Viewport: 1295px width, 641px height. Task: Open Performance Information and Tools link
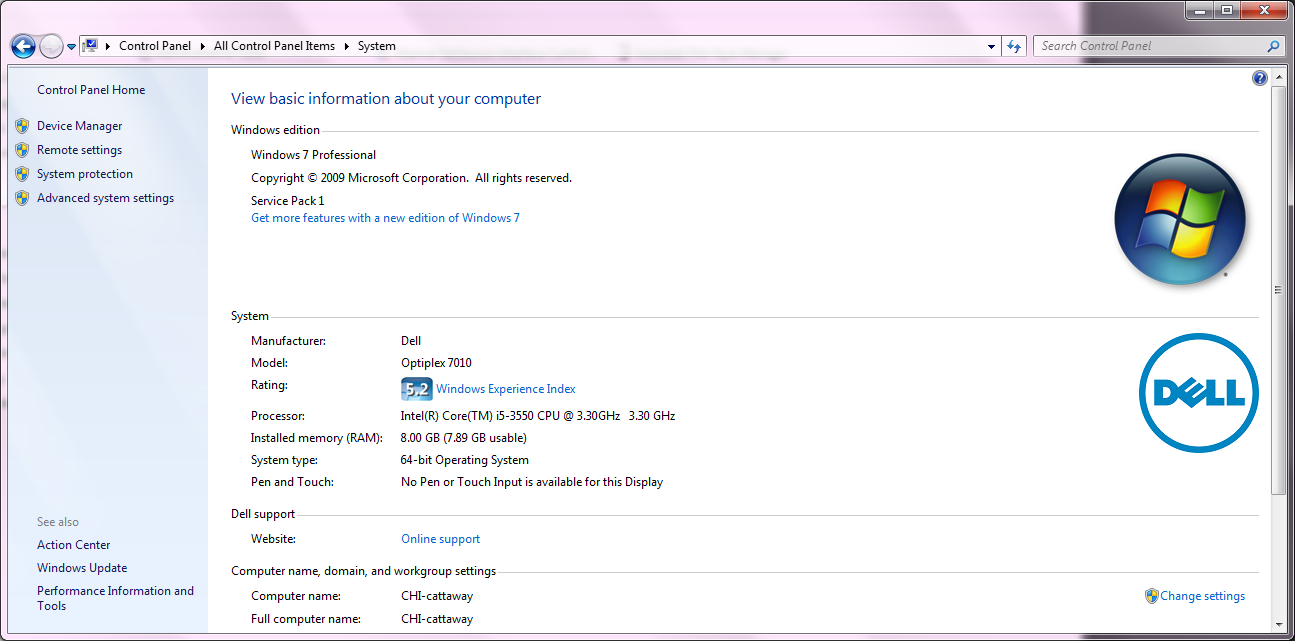(x=115, y=598)
